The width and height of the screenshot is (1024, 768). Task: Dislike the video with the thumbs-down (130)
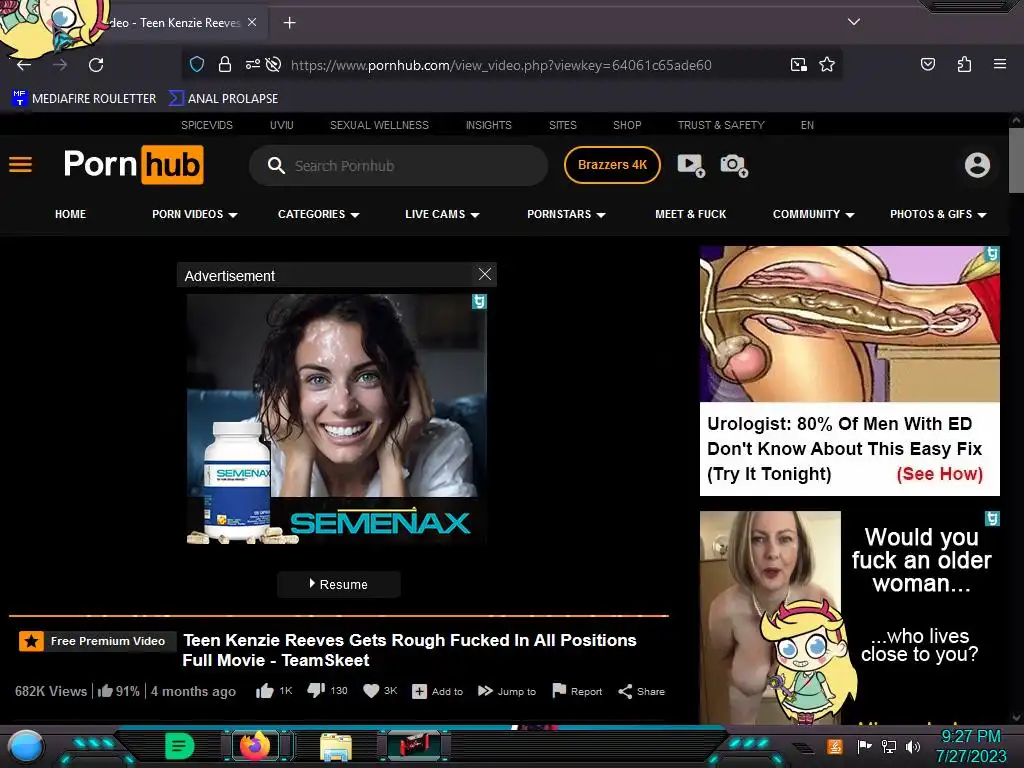tap(327, 690)
